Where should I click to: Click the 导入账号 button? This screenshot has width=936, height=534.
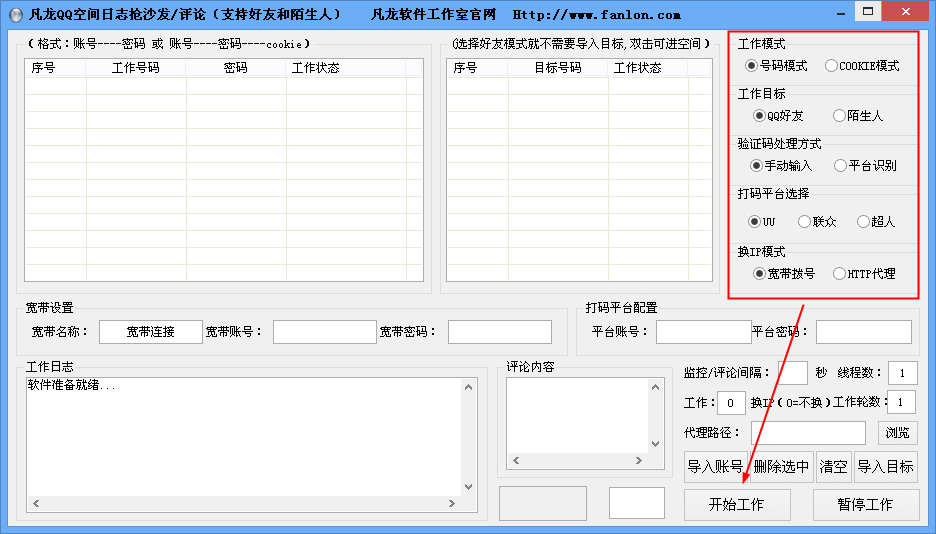[715, 467]
